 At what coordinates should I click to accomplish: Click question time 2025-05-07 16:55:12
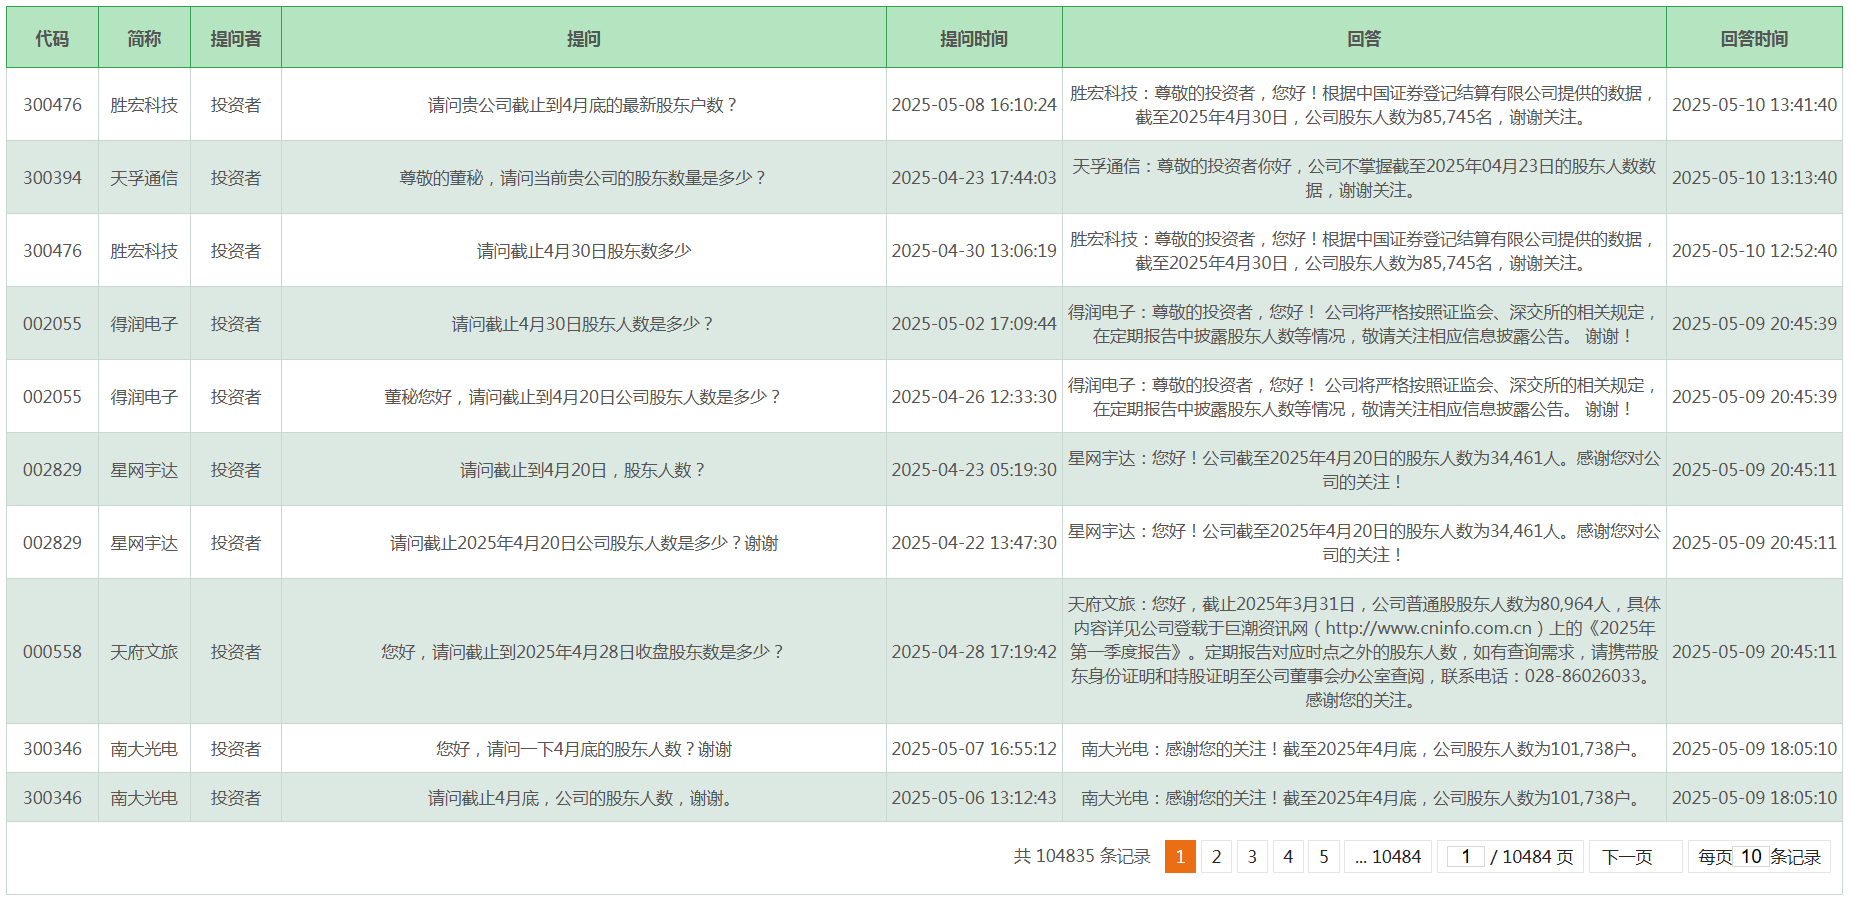(x=974, y=749)
